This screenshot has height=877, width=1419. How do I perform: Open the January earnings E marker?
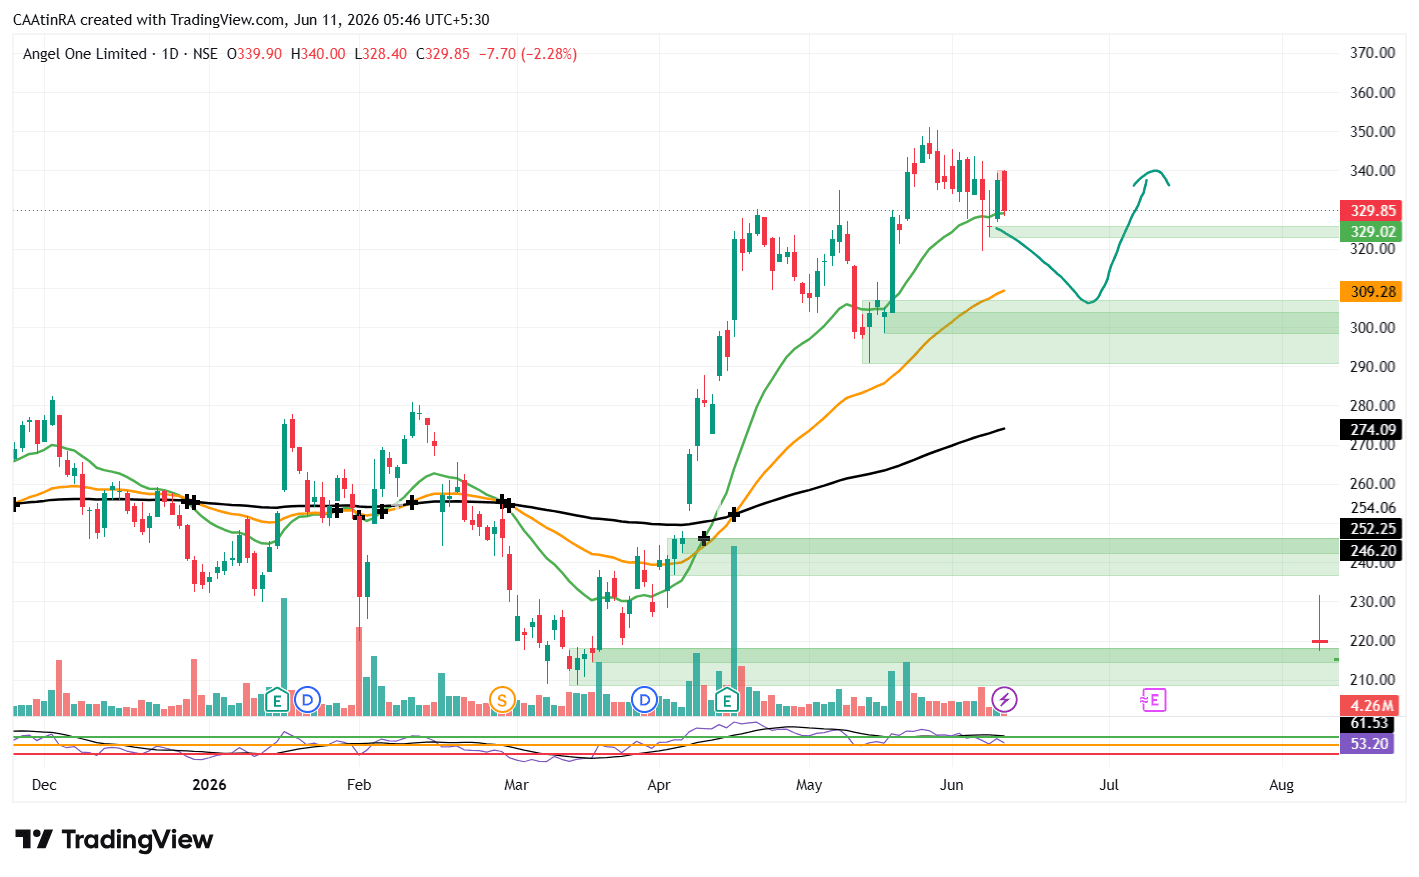click(277, 700)
